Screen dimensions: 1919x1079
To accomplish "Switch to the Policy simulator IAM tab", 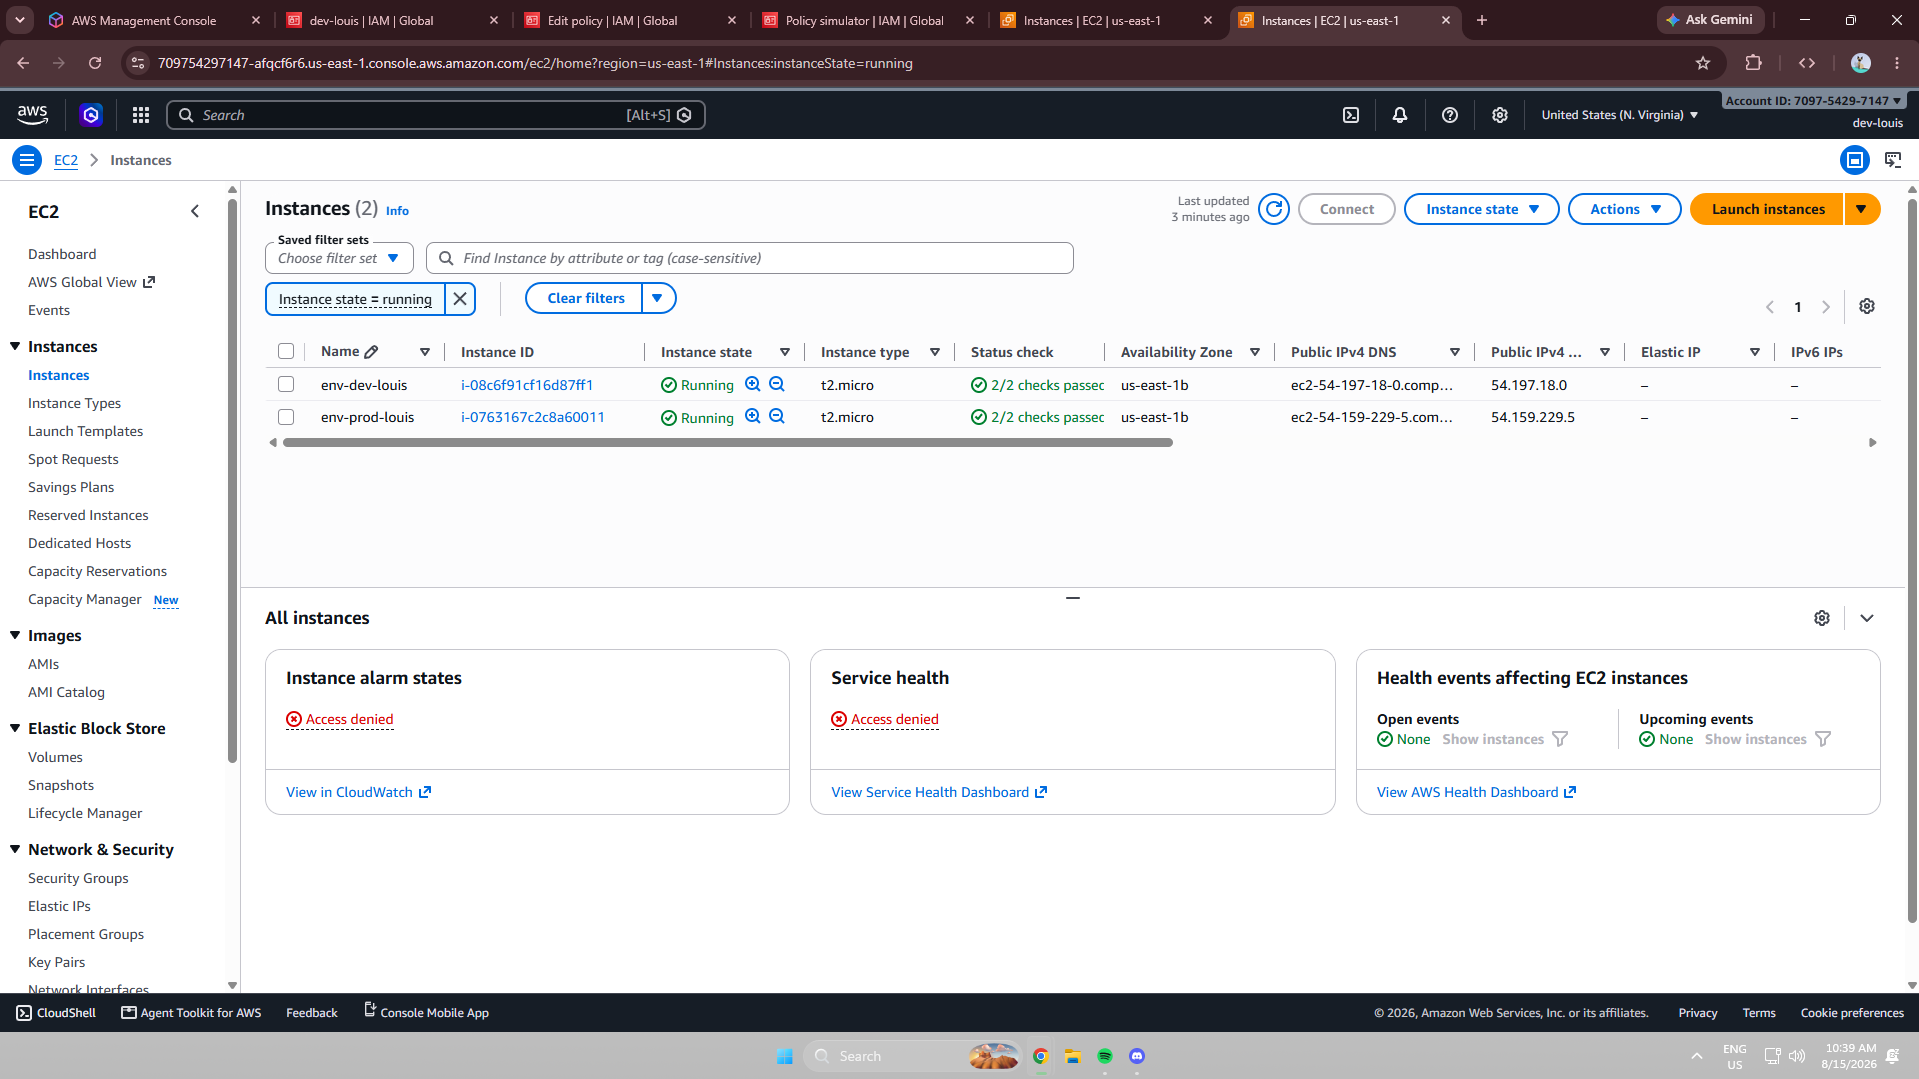I will pos(864,20).
